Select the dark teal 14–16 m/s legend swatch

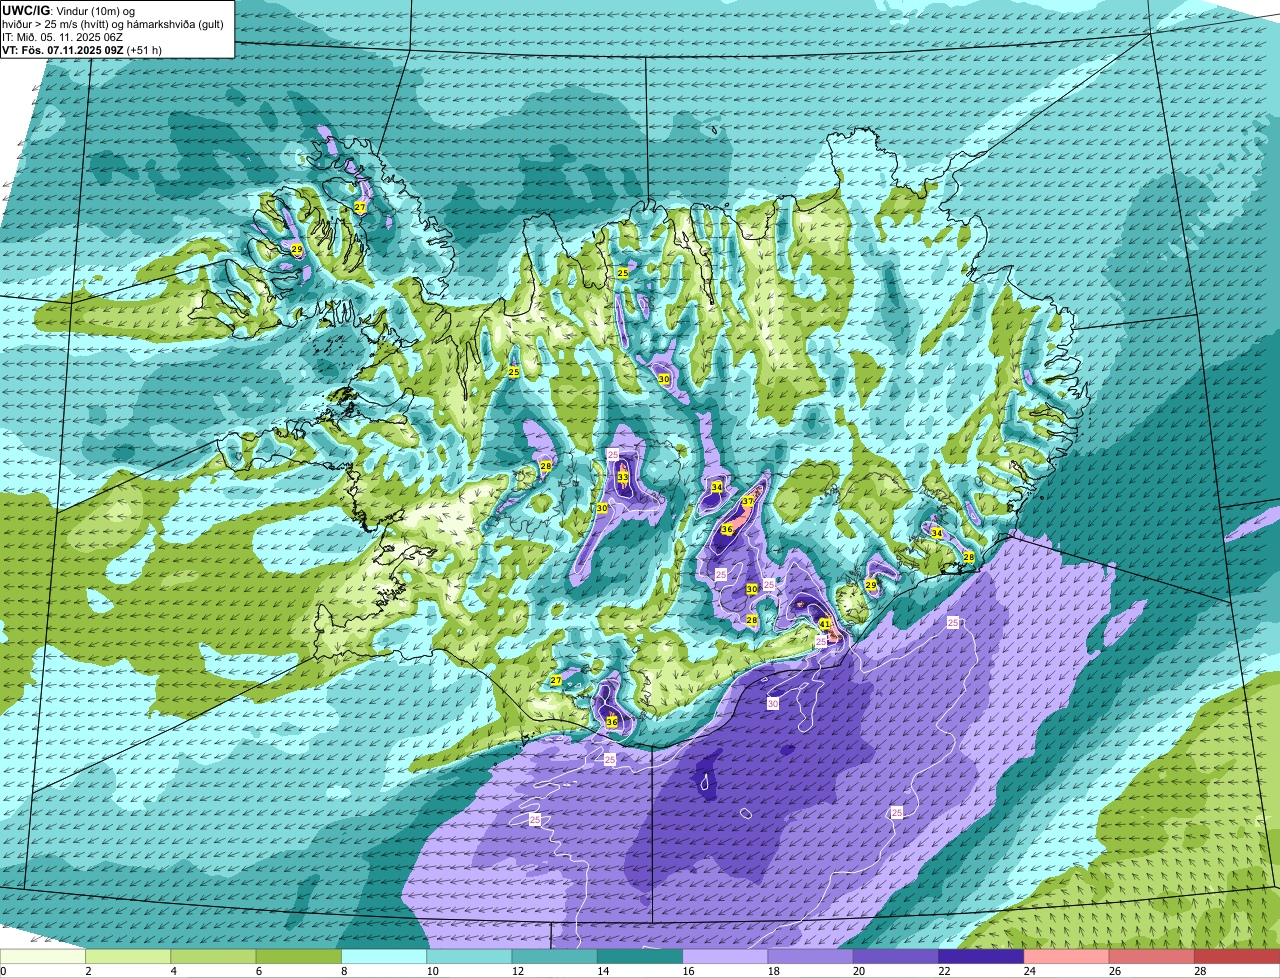coord(640,956)
